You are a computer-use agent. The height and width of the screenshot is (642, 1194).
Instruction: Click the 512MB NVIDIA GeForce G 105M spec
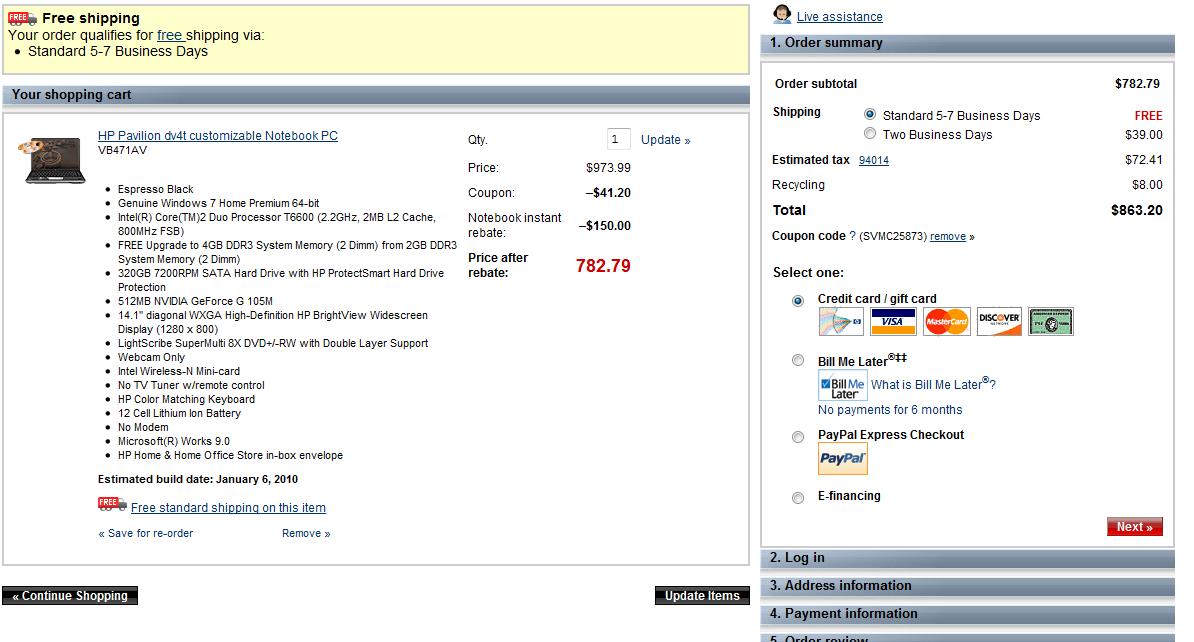point(195,301)
